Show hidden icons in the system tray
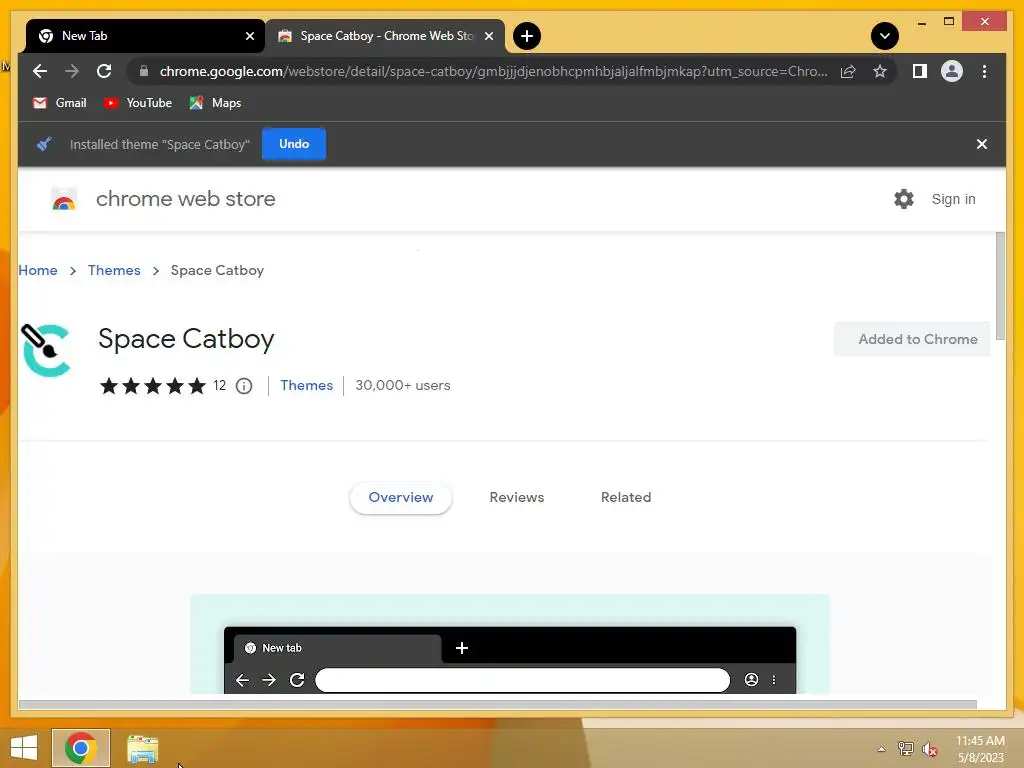Screen dimensions: 1024x768 pyautogui.click(x=882, y=749)
